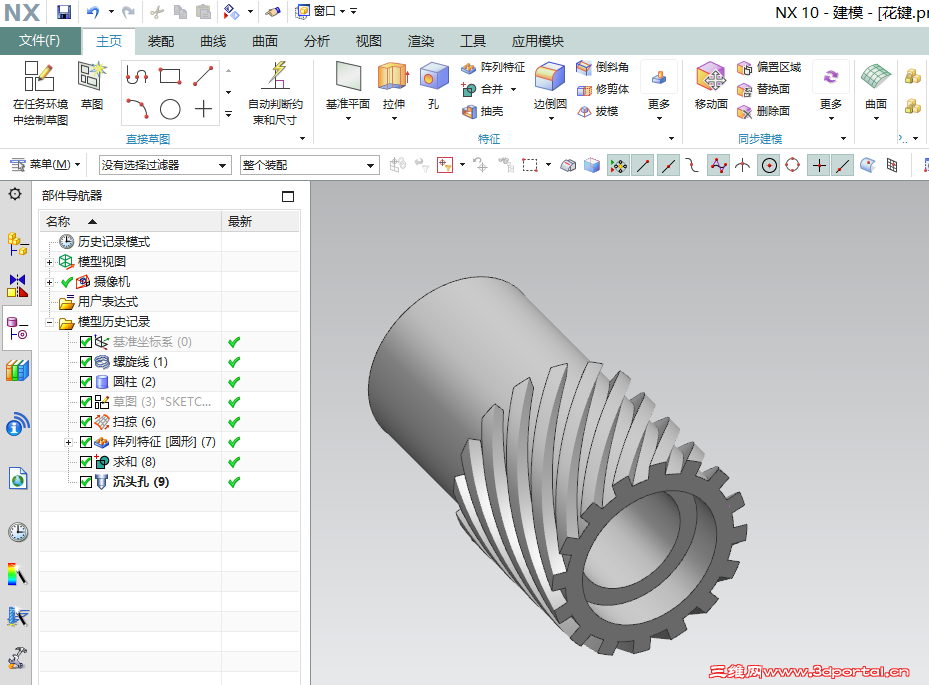Switch to the 曲线 tab
The width and height of the screenshot is (929, 685).
pos(213,41)
